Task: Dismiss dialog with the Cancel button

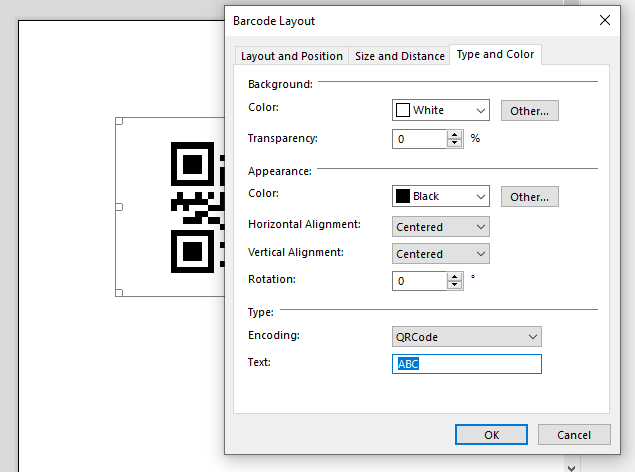Action: (574, 435)
